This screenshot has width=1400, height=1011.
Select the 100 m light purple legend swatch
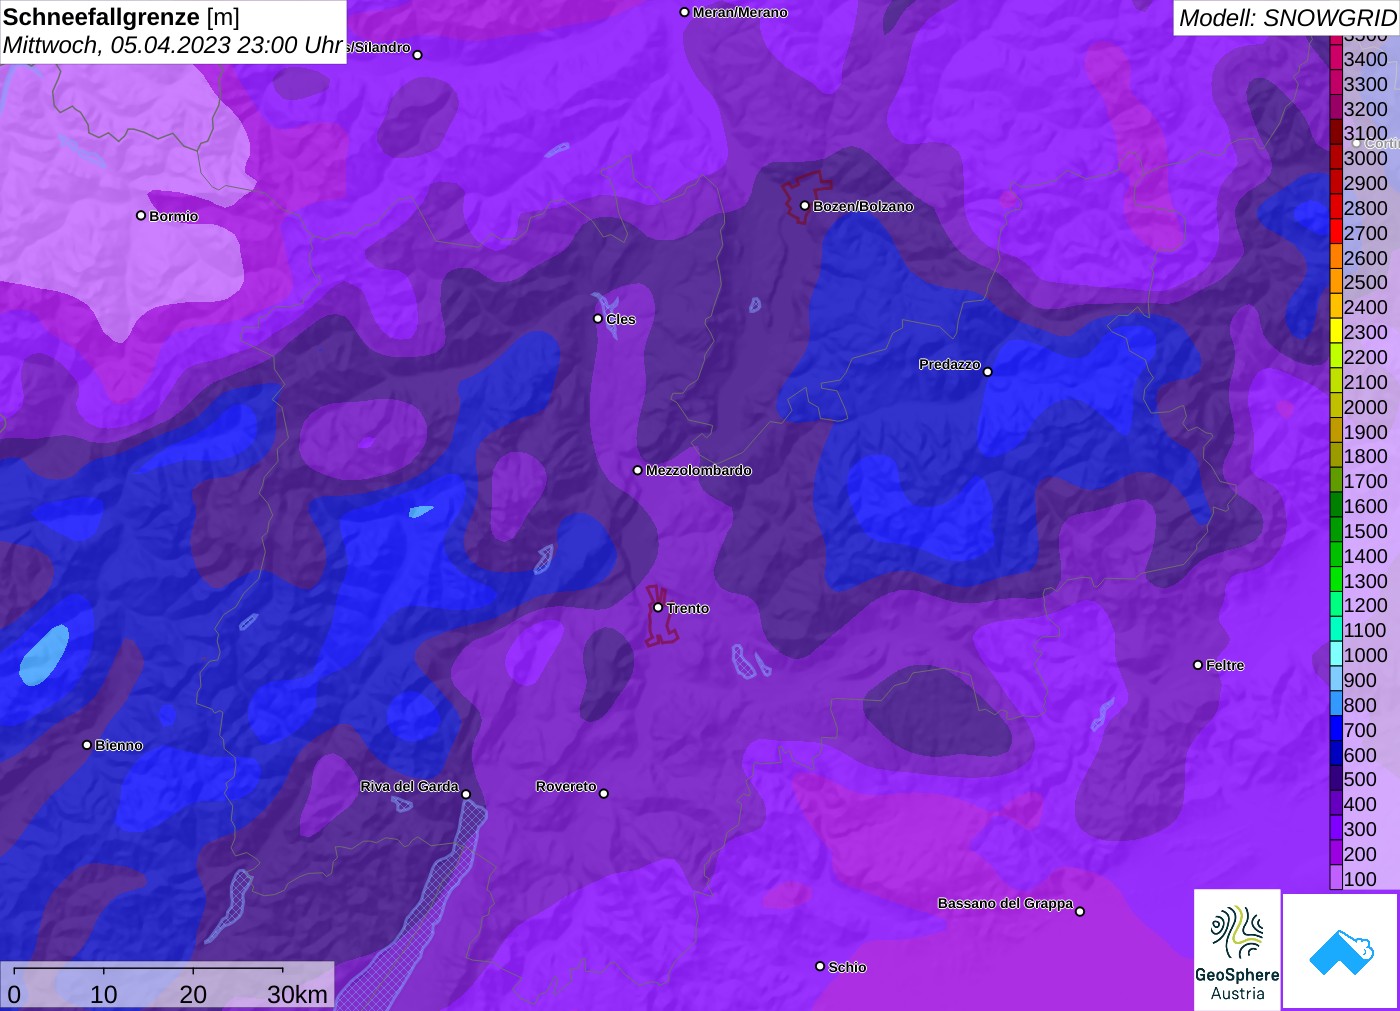click(x=1336, y=879)
